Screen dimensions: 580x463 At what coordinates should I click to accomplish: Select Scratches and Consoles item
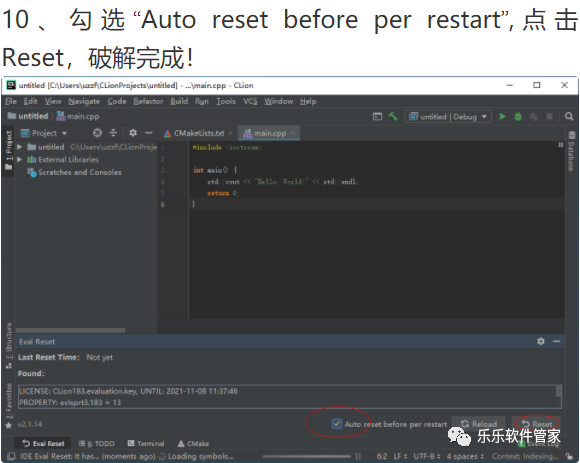tap(75, 172)
